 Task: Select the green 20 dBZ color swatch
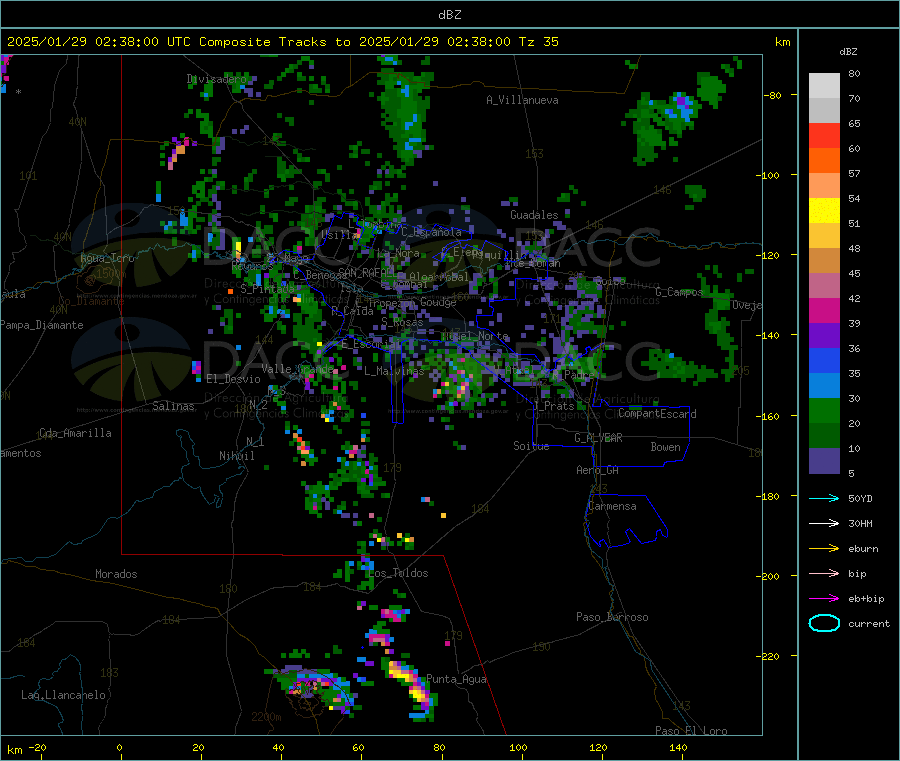tap(824, 410)
